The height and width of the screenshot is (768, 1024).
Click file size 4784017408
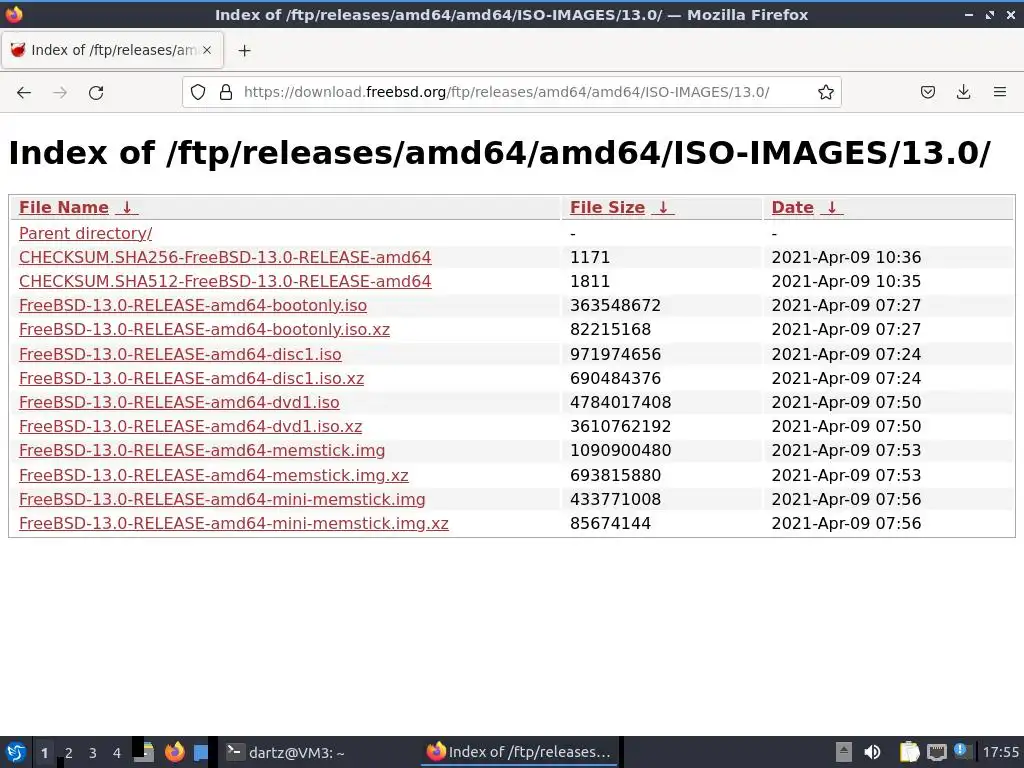[x=620, y=402]
